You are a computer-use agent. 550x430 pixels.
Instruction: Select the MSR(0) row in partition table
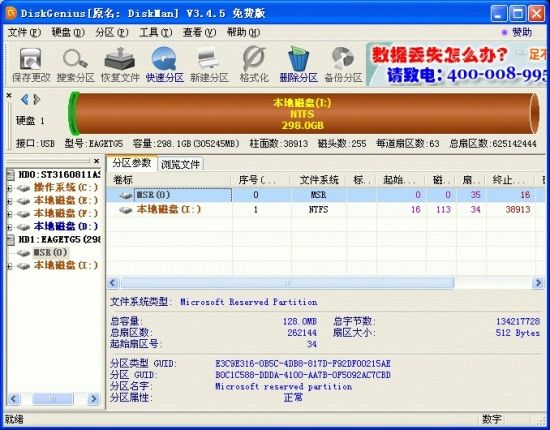[326, 195]
